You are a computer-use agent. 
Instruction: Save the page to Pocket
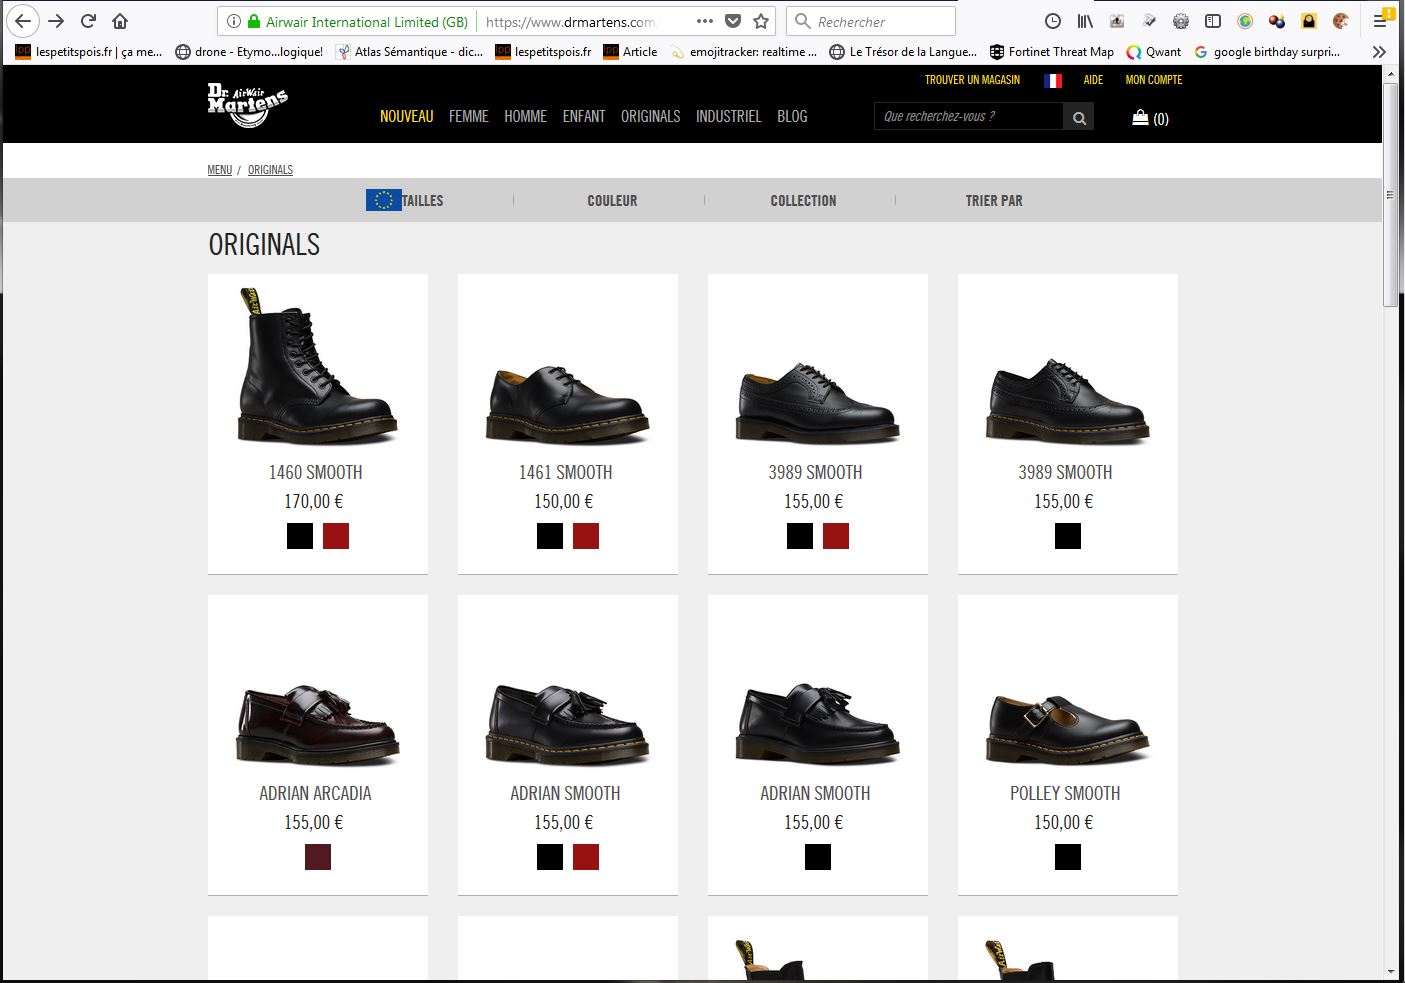tap(733, 21)
